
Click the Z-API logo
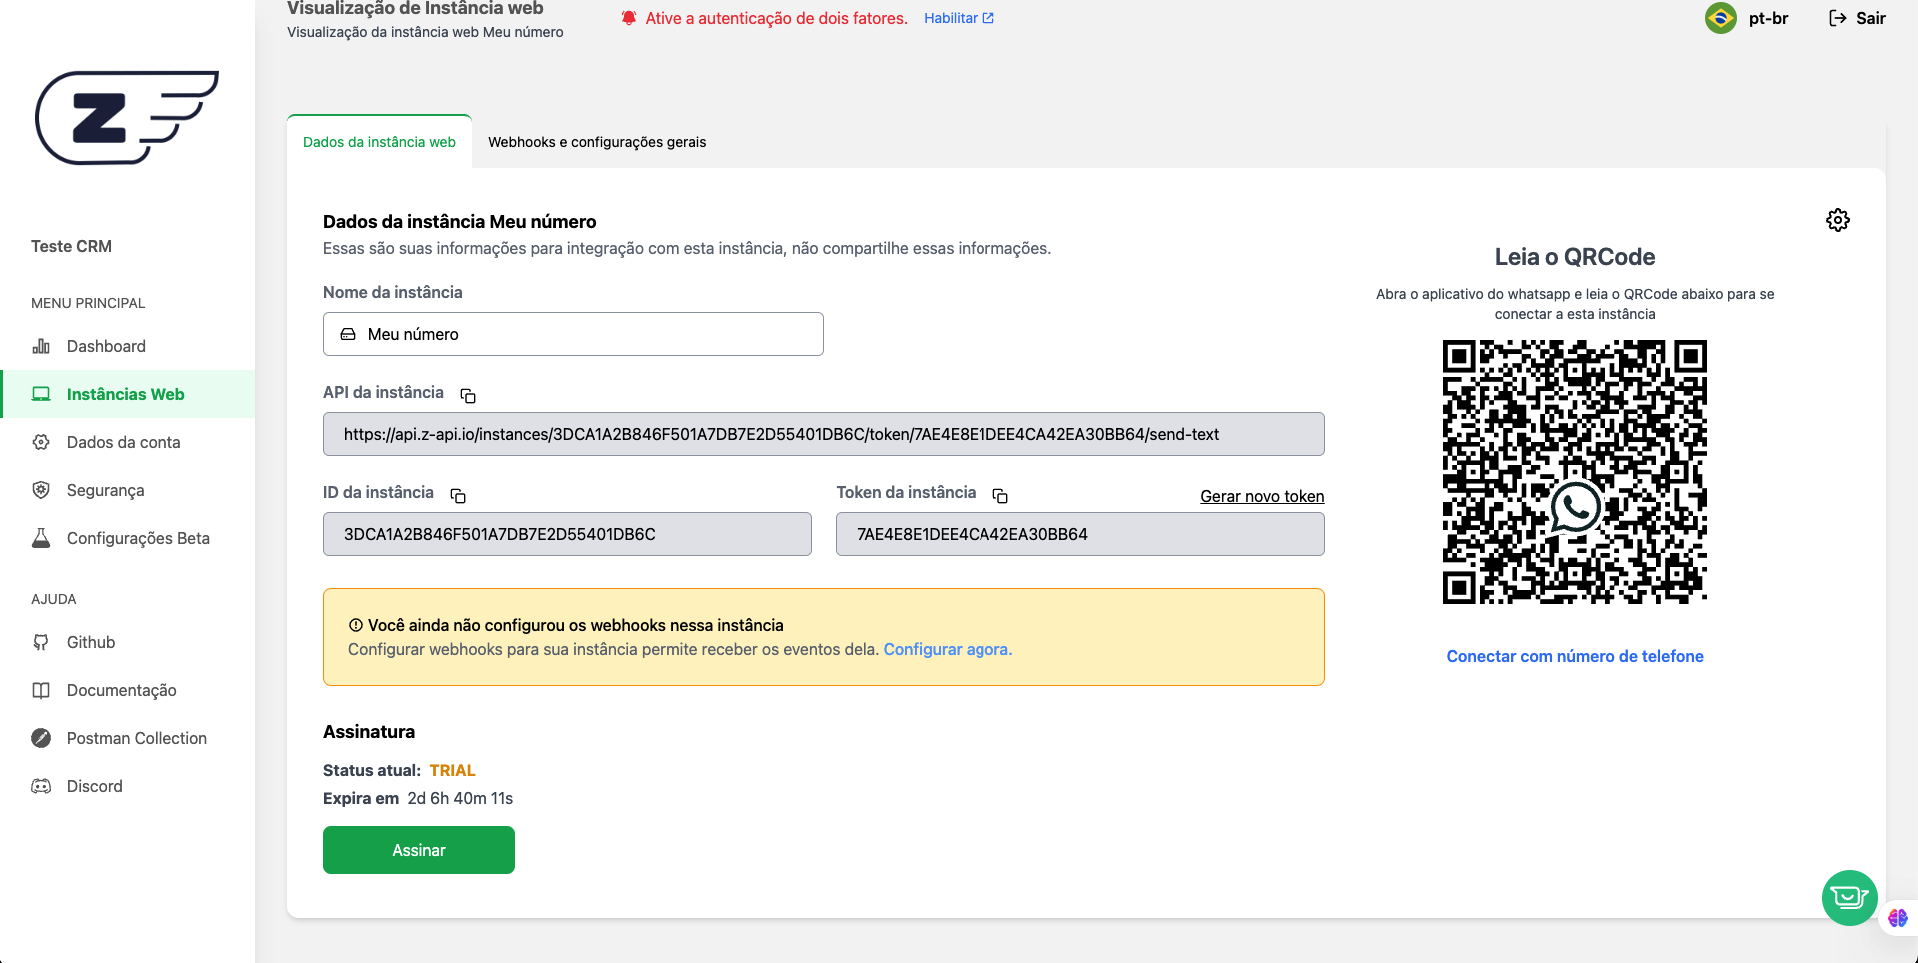127,117
